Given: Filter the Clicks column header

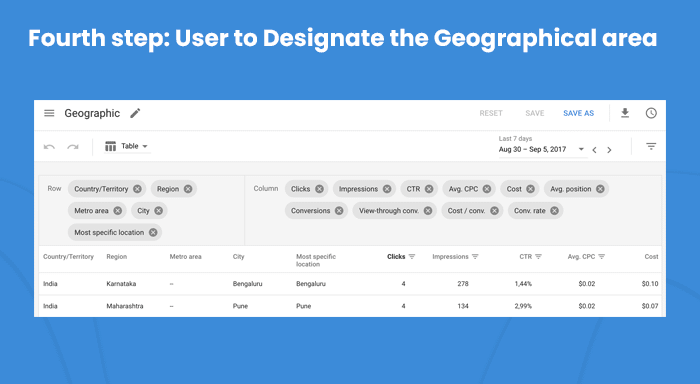Looking at the screenshot, I should click(x=412, y=257).
